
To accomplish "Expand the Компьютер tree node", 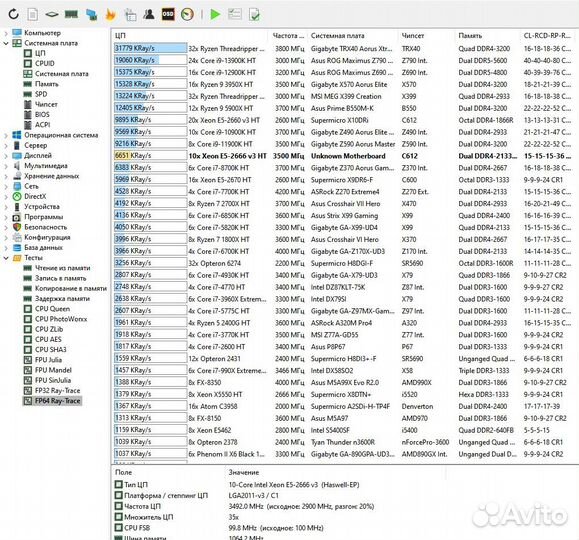I will [6, 33].
